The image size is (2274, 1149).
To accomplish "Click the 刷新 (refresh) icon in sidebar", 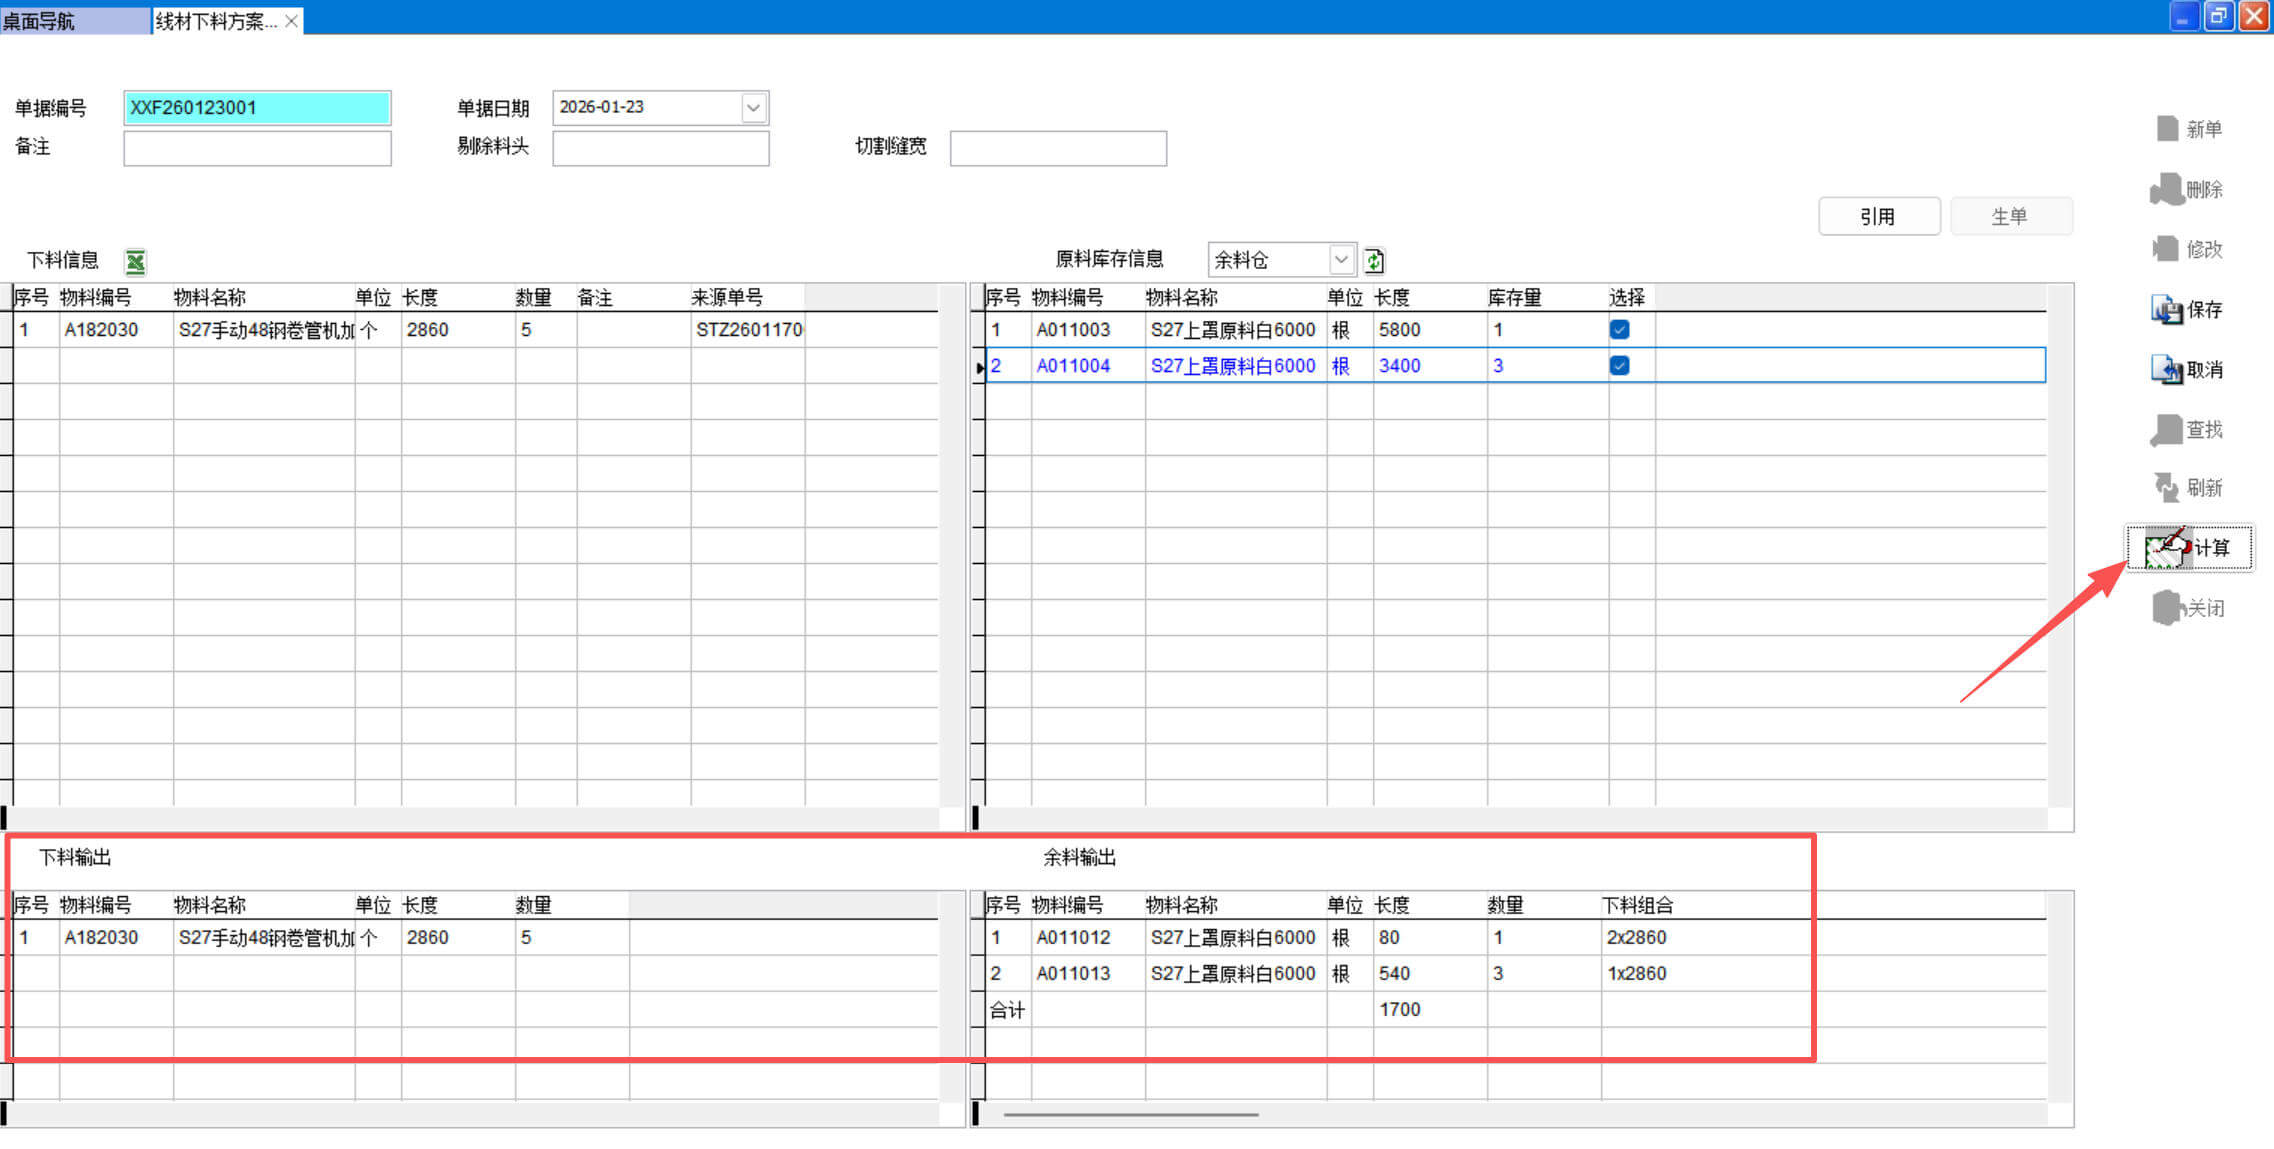I will [x=2166, y=488].
